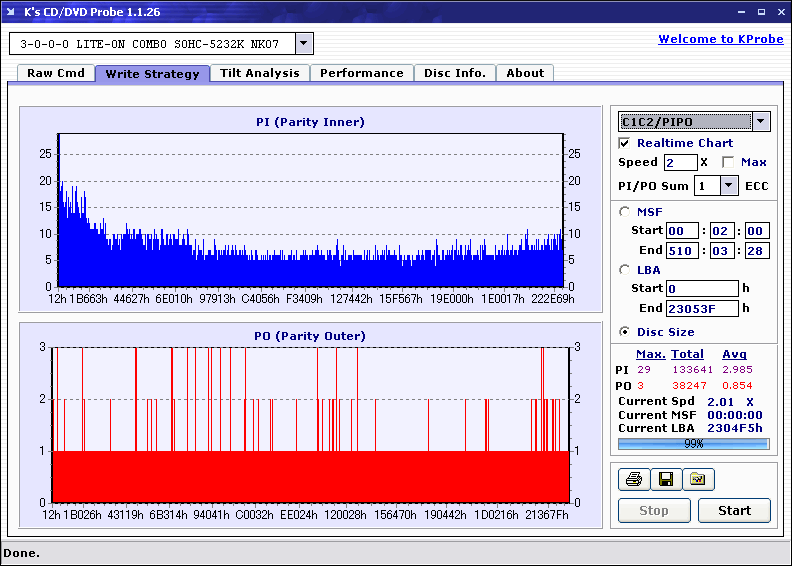Choose the Disc Size radio option
Screen dimensions: 792x566
625,332
